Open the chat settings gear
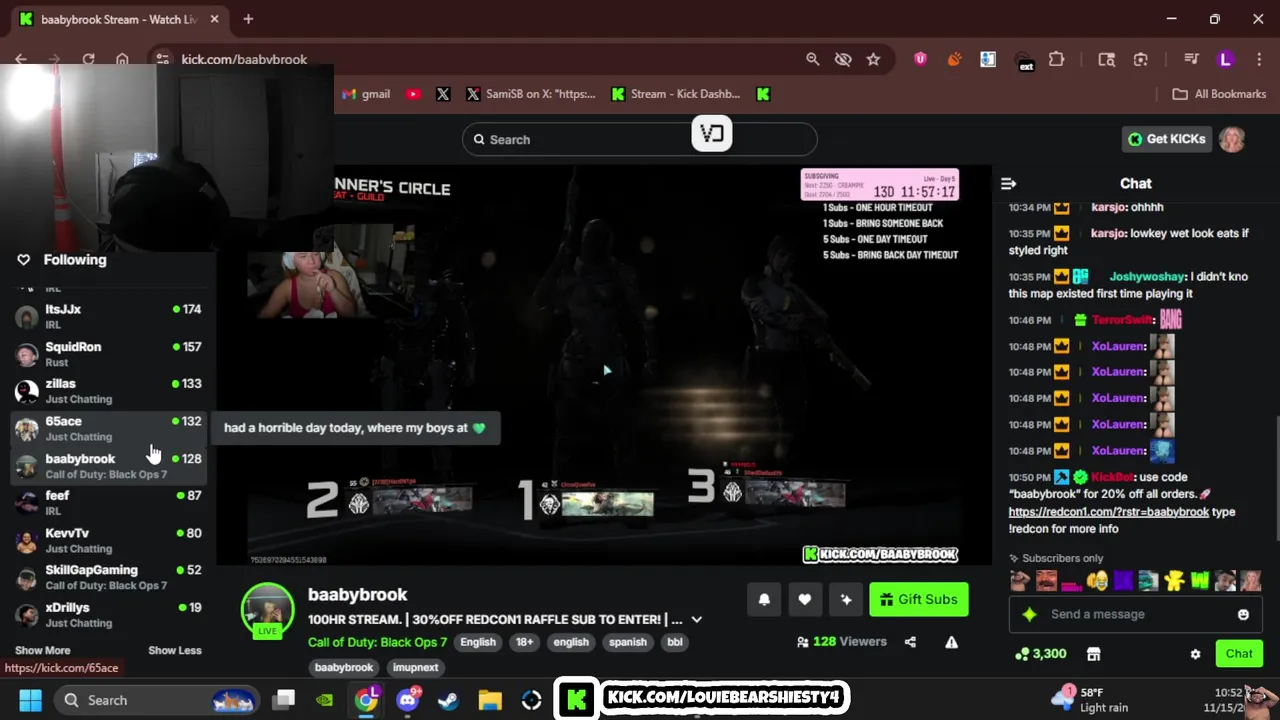 tap(1195, 654)
